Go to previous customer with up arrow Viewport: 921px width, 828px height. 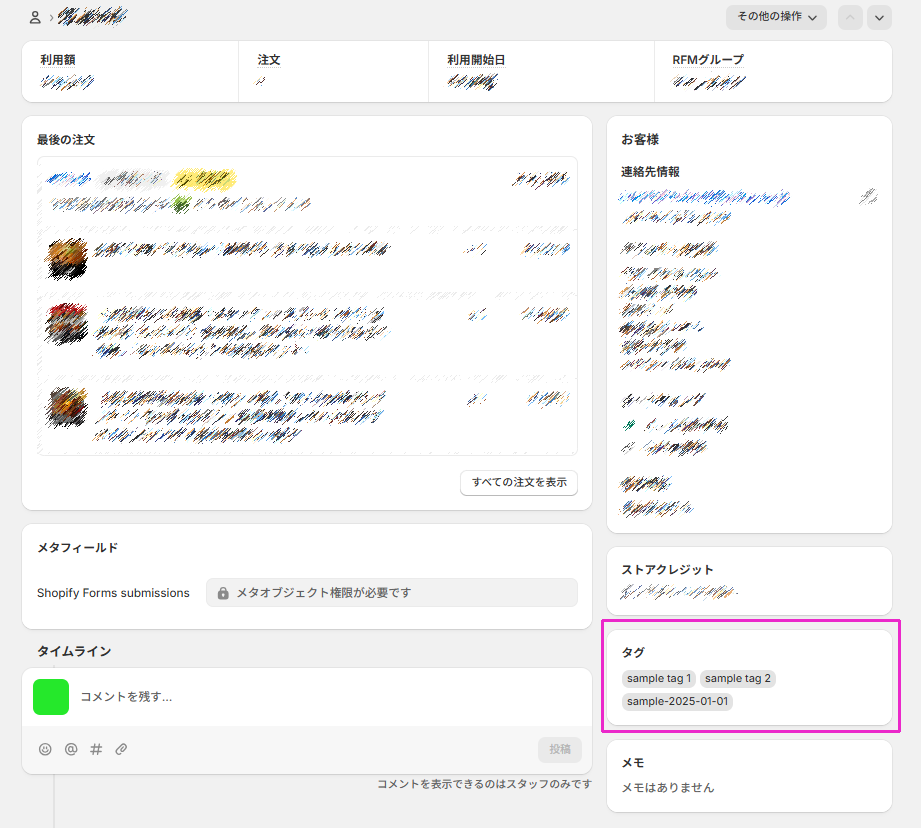pos(850,17)
